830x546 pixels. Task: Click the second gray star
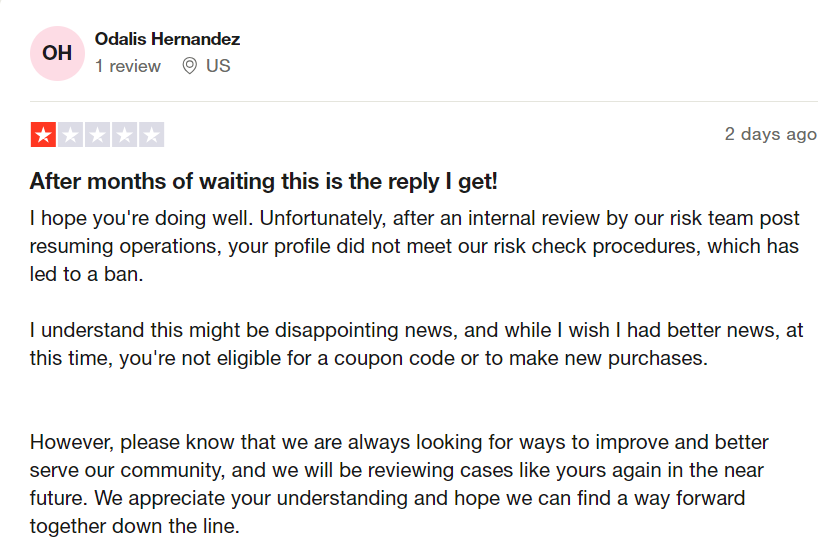pos(70,135)
